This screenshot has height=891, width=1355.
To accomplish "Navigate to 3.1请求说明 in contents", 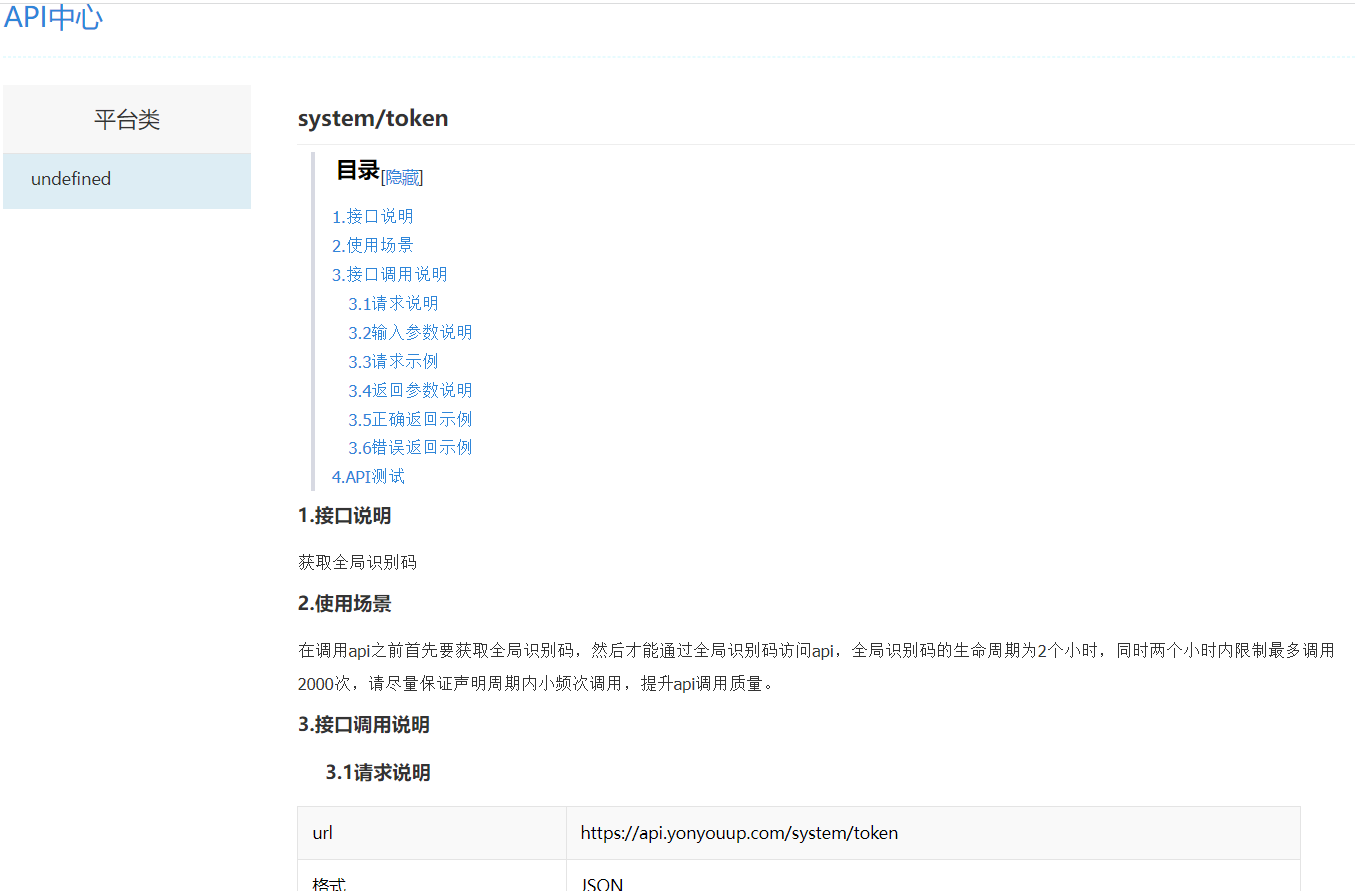I will (x=393, y=304).
